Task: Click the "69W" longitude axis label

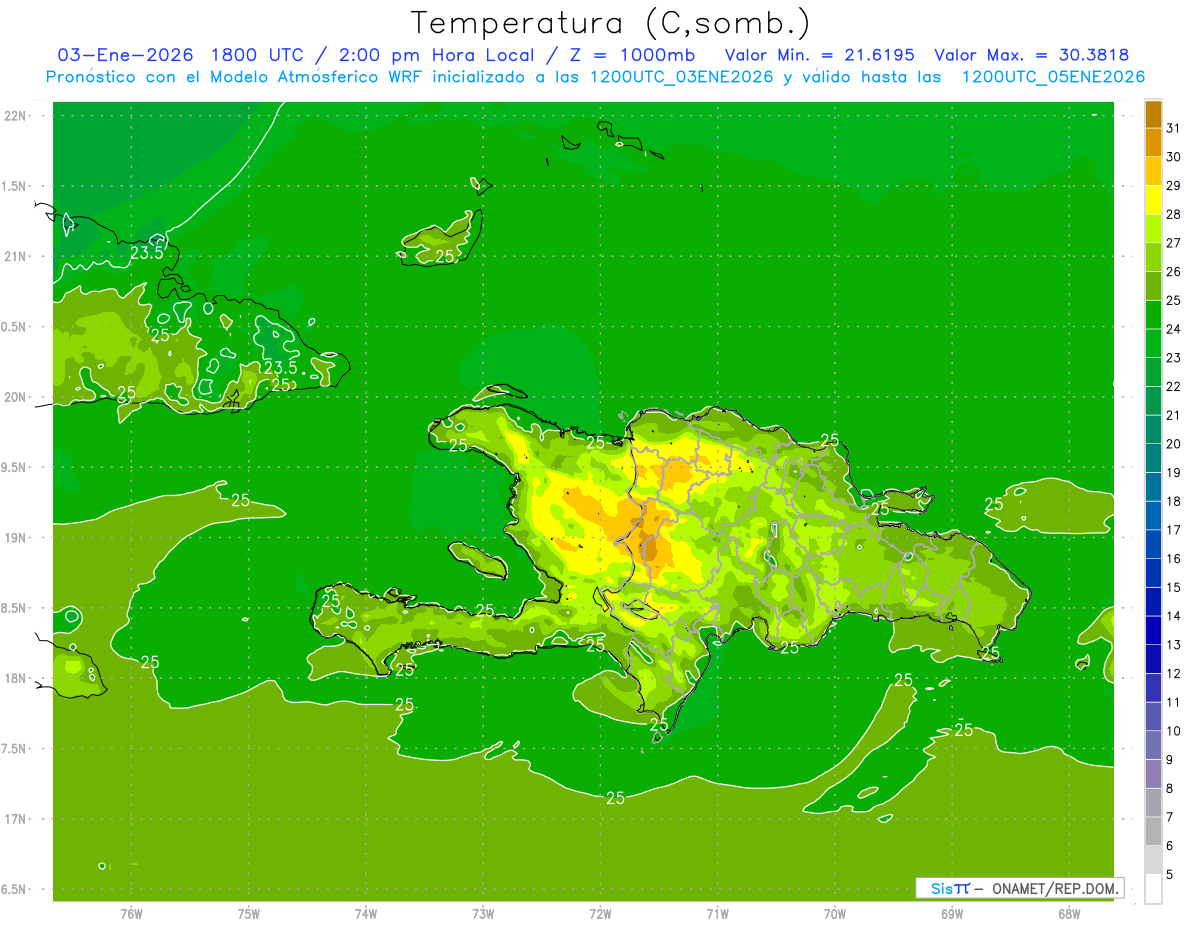Action: pyautogui.click(x=952, y=912)
